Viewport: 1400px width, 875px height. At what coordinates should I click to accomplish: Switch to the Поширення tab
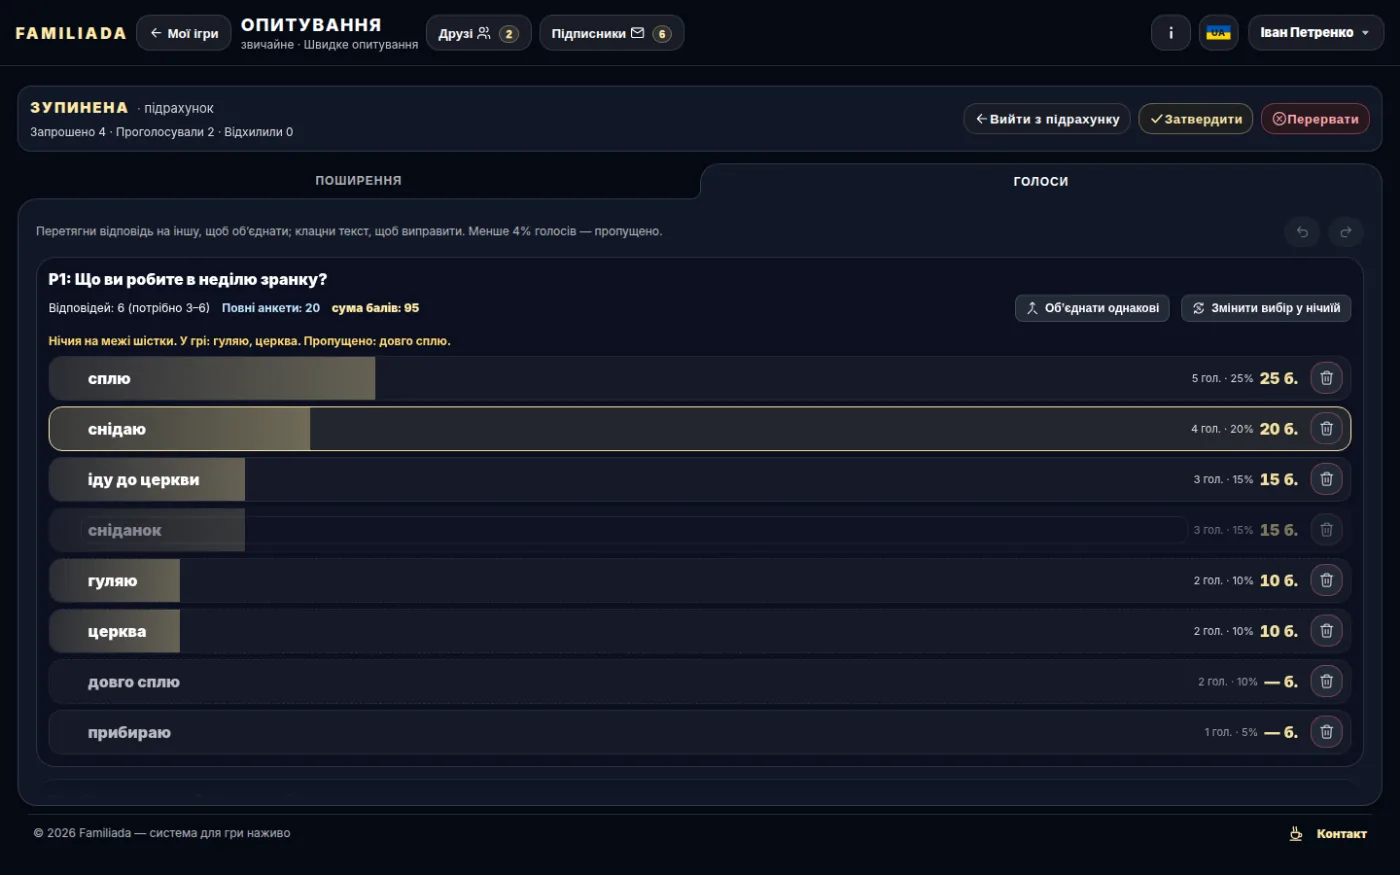358,181
